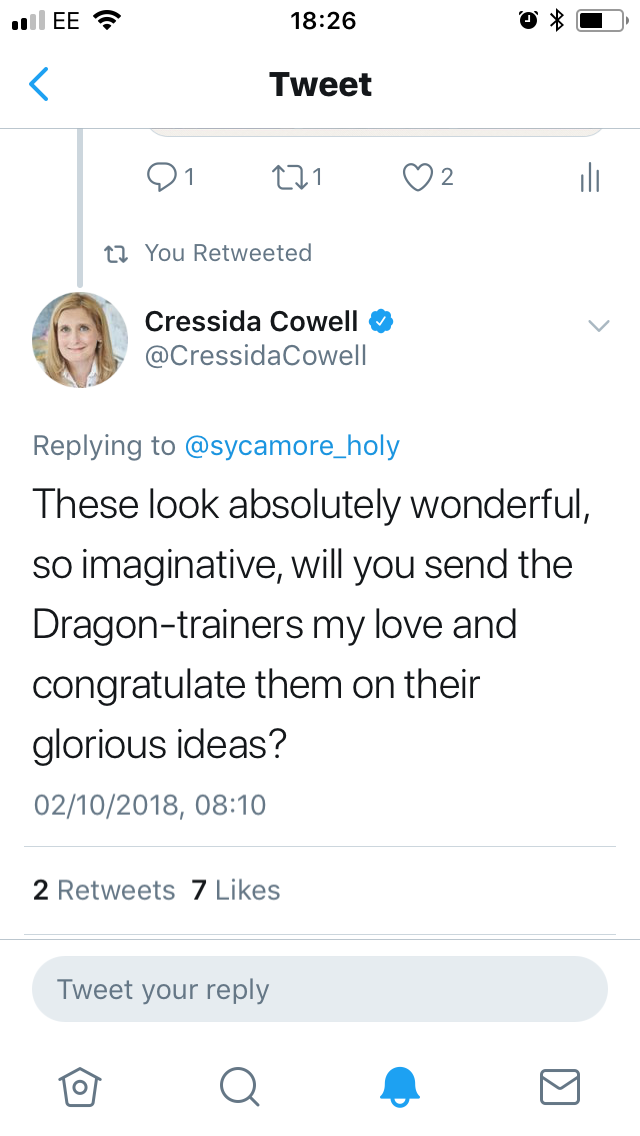This screenshot has height=1136, width=640.
Task: Type in the Tweet your reply field
Action: click(320, 990)
